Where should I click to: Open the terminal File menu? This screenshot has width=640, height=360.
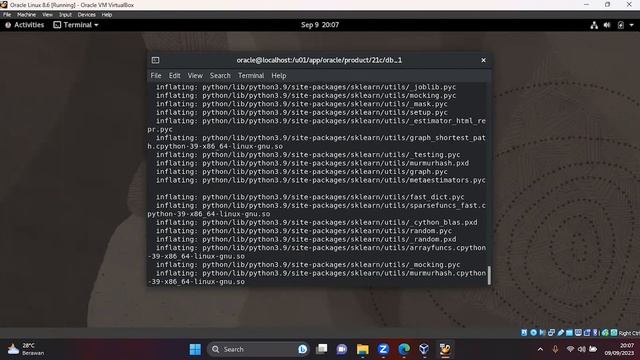click(156, 76)
